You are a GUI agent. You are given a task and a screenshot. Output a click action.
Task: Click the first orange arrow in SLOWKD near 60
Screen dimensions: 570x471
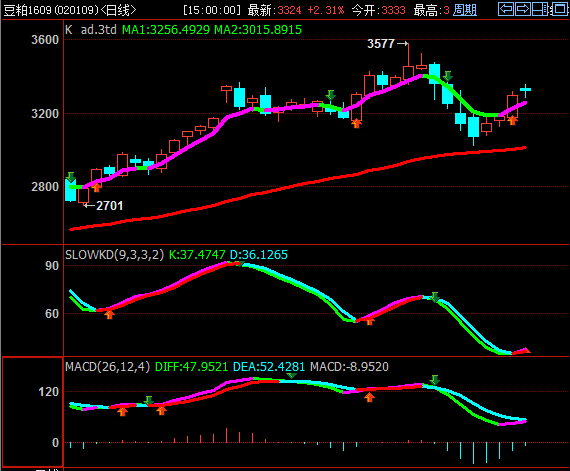click(109, 314)
